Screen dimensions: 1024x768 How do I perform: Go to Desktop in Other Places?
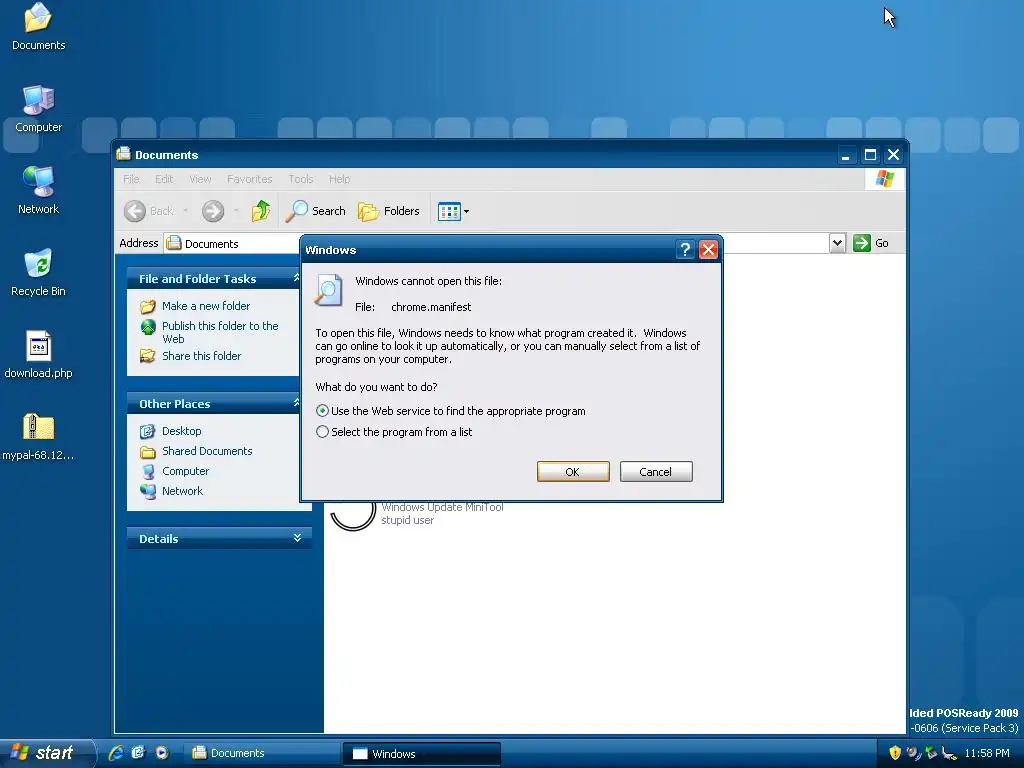pyautogui.click(x=182, y=431)
